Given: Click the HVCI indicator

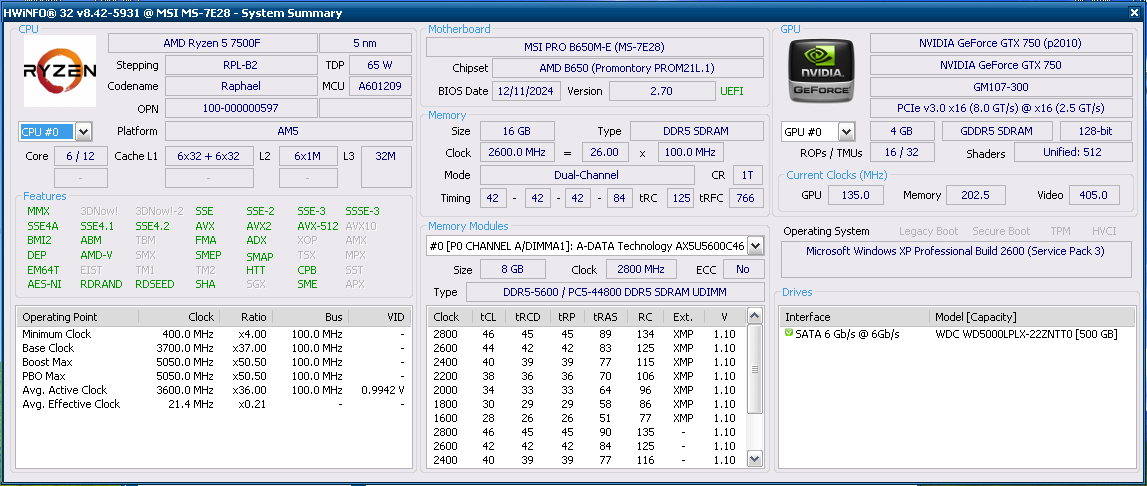Looking at the screenshot, I should [1104, 231].
